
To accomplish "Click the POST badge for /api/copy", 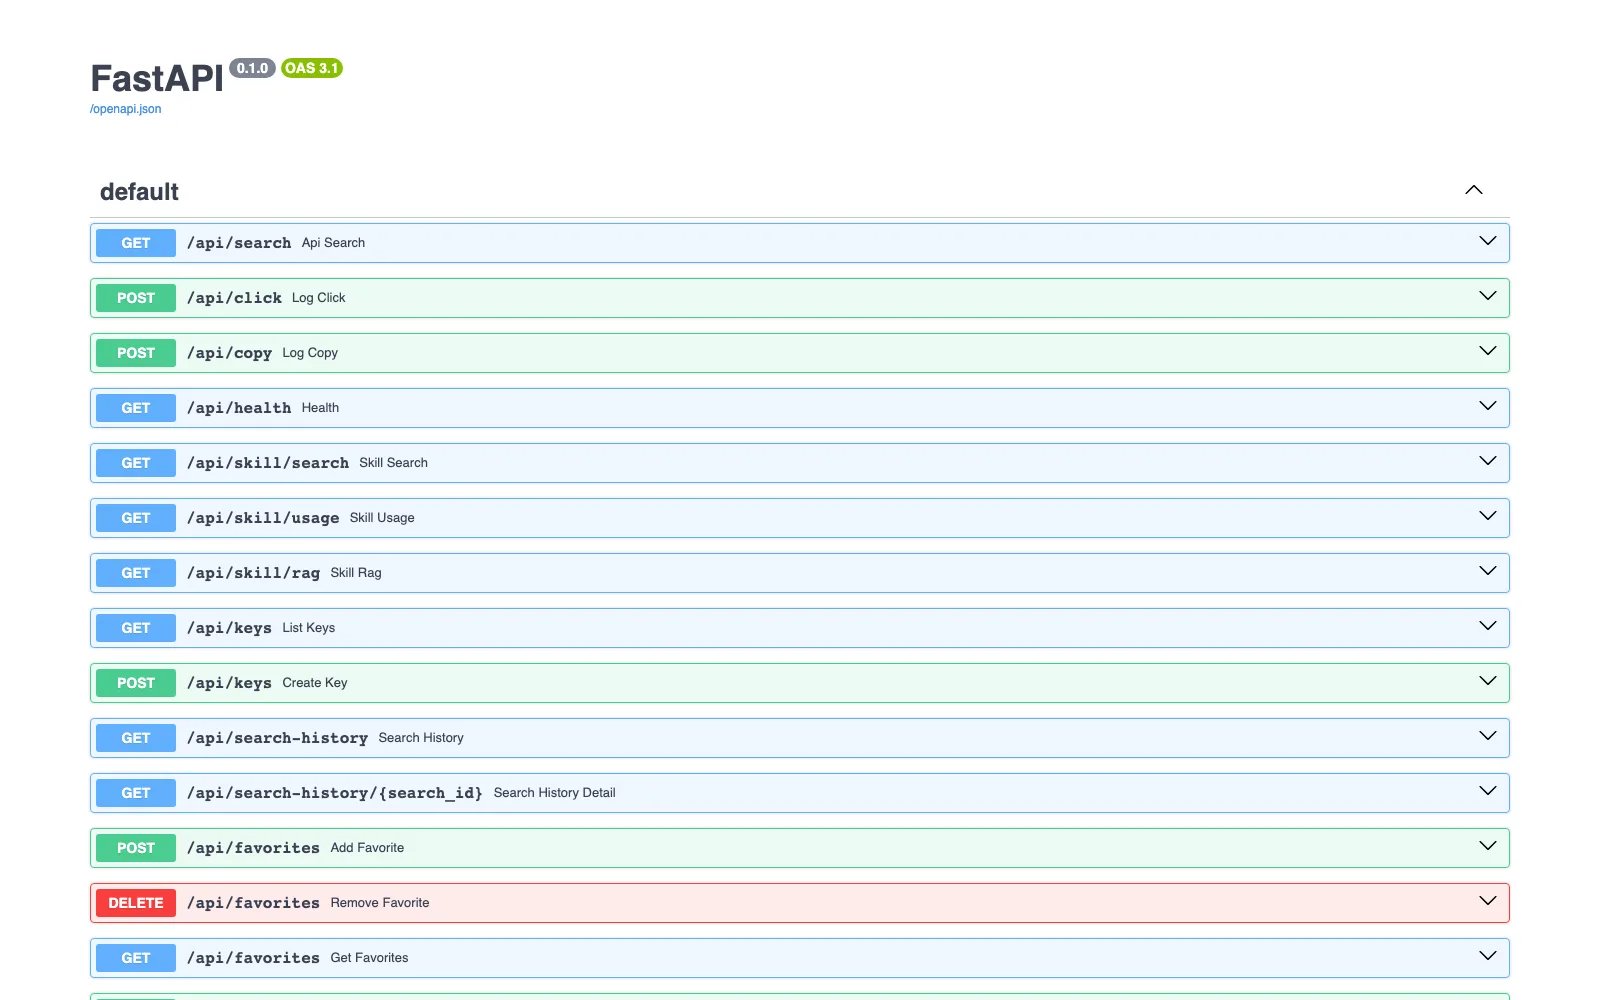I will [x=136, y=353].
